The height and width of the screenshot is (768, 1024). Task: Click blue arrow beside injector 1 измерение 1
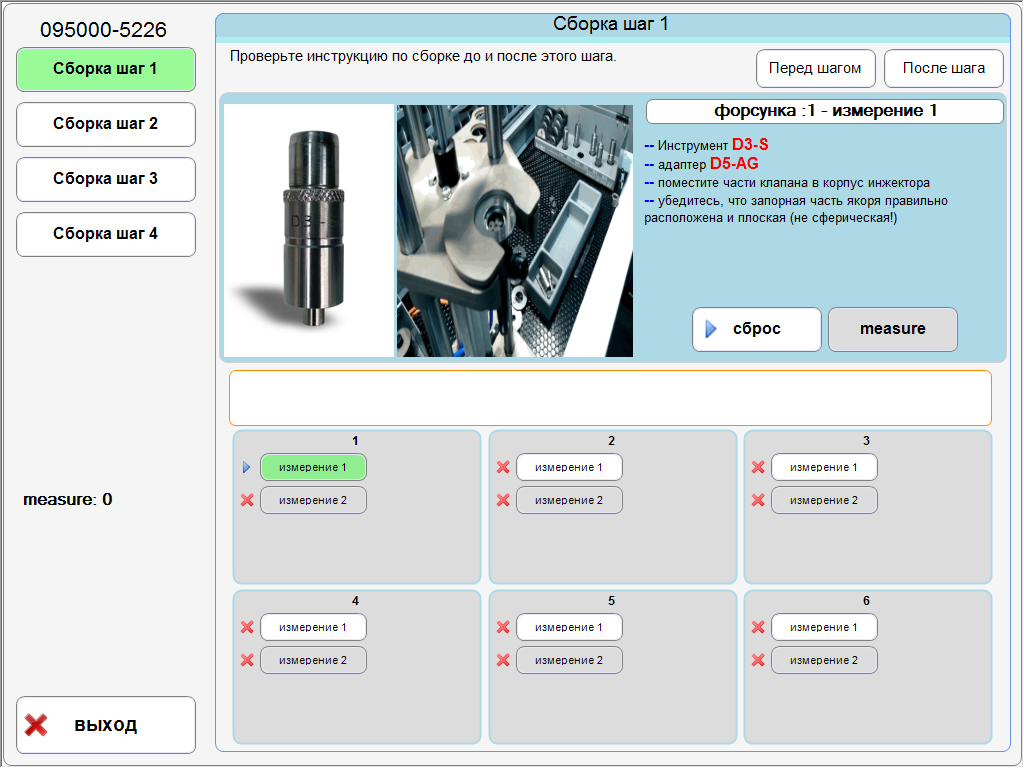[x=246, y=468]
